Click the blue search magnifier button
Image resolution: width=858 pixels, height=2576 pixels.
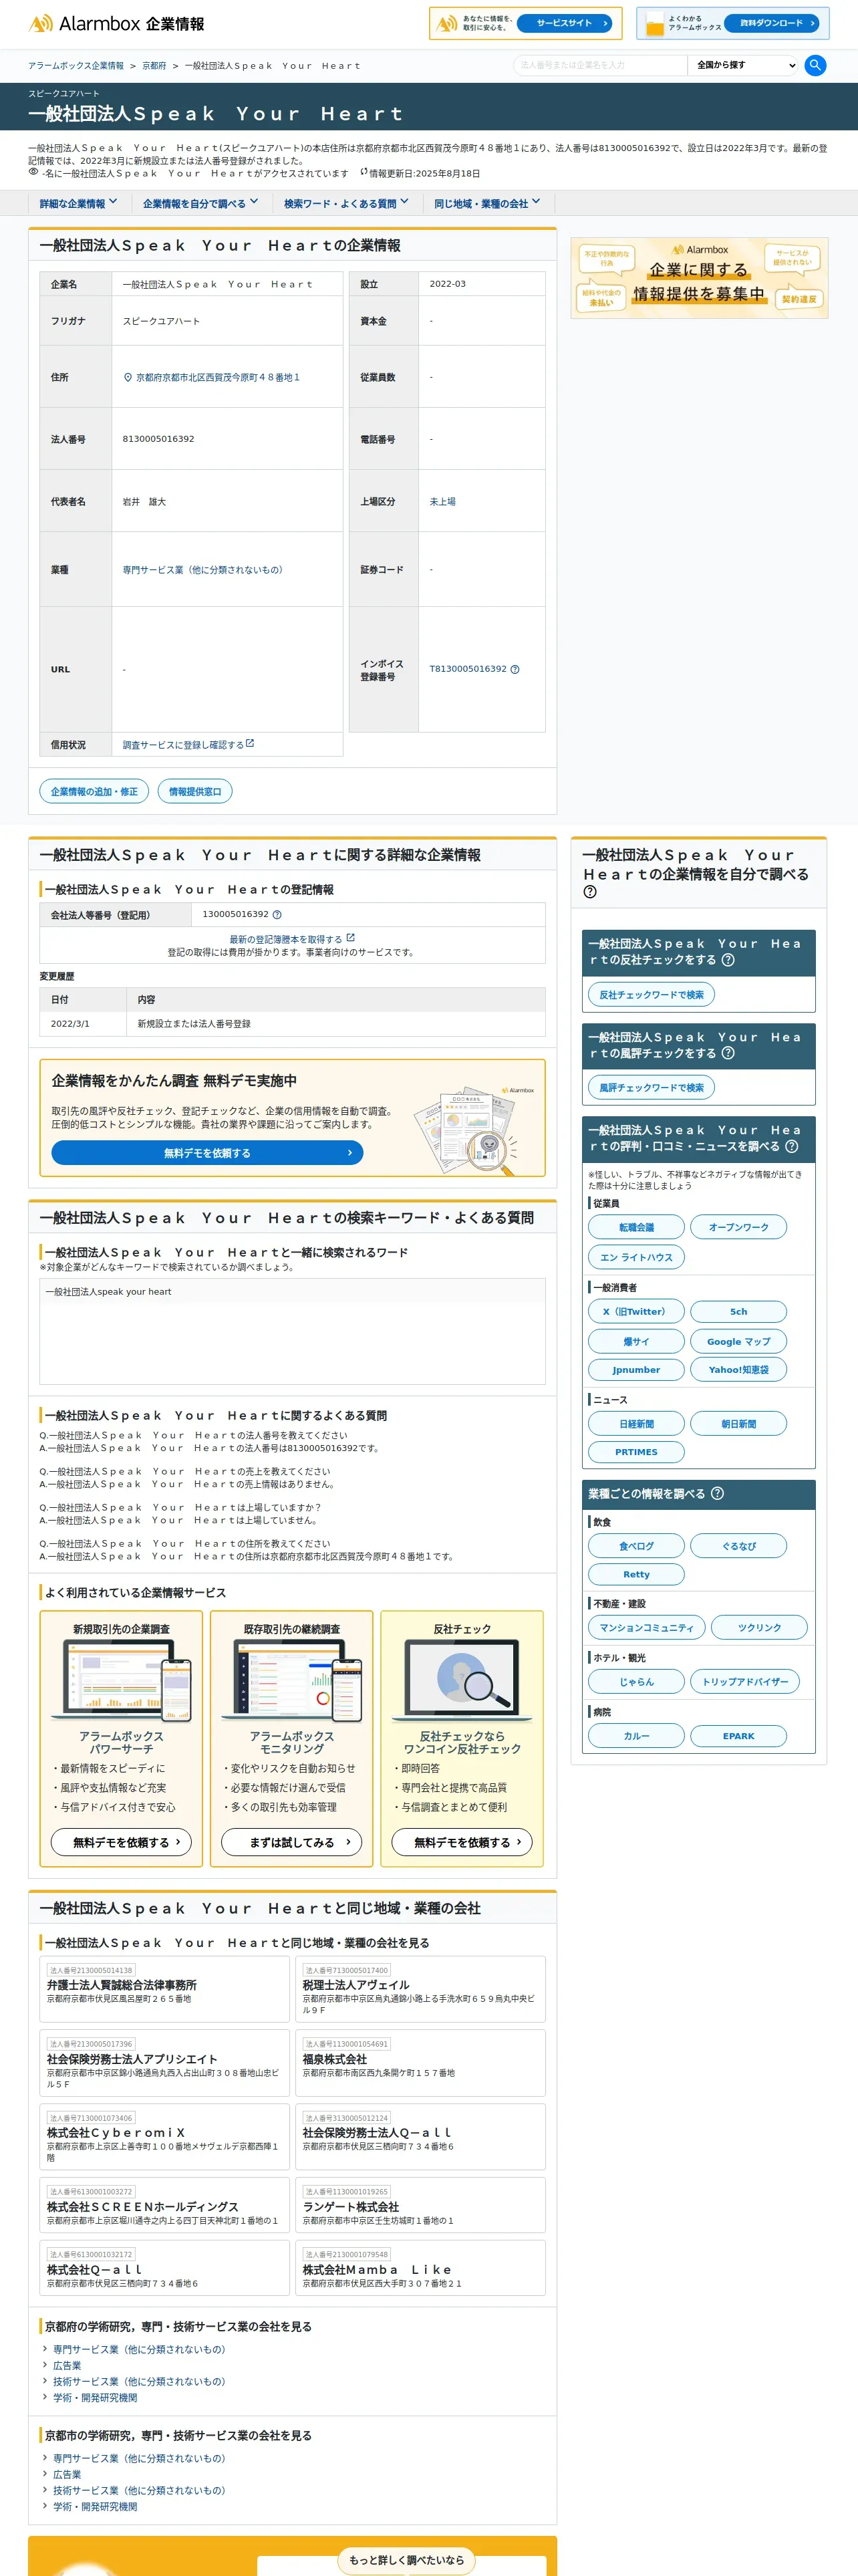click(x=815, y=65)
